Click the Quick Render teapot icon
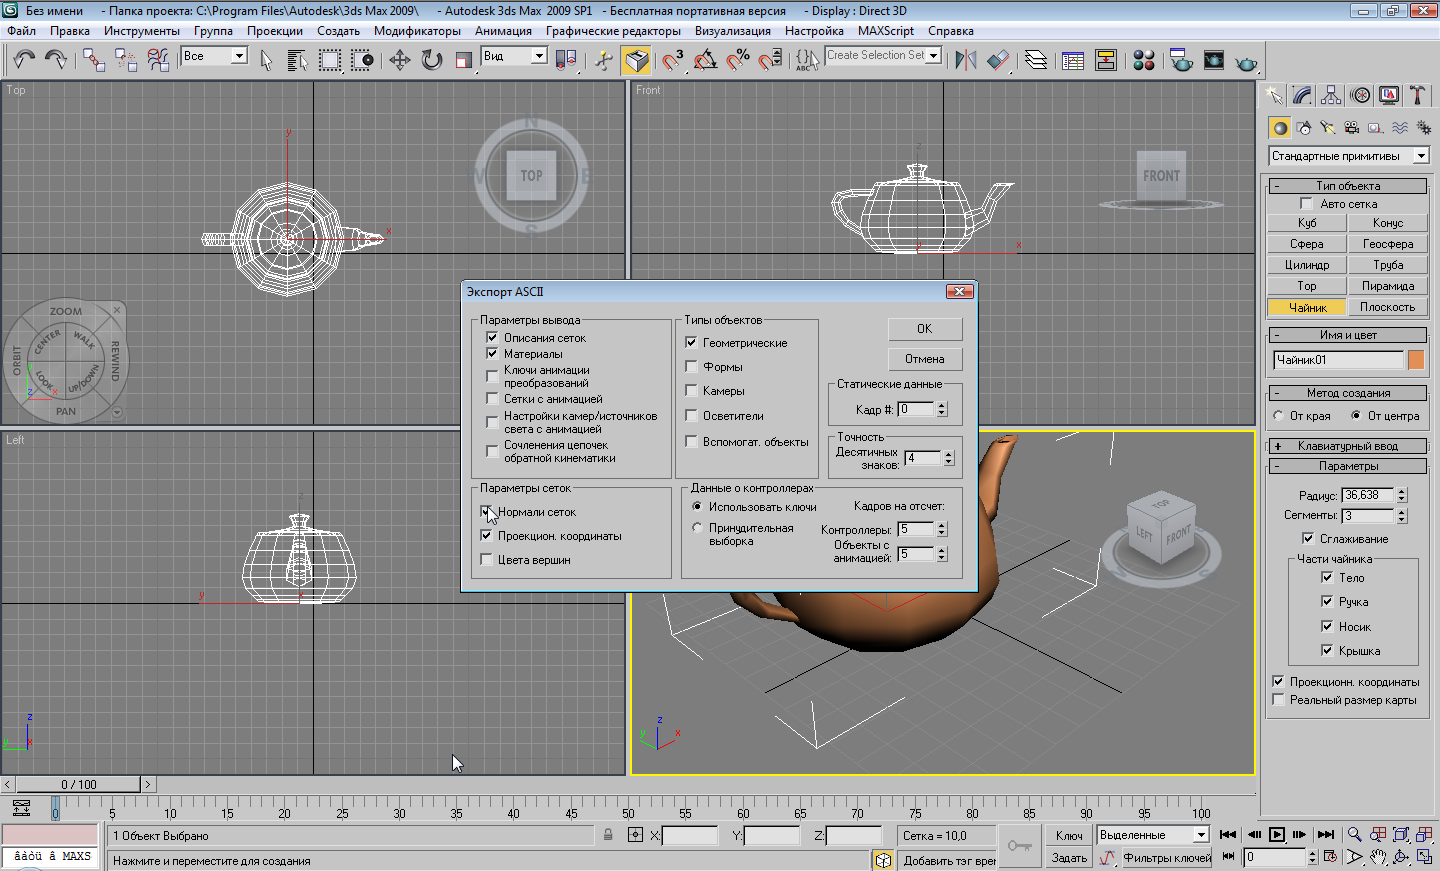This screenshot has width=1440, height=871. coord(1245,62)
